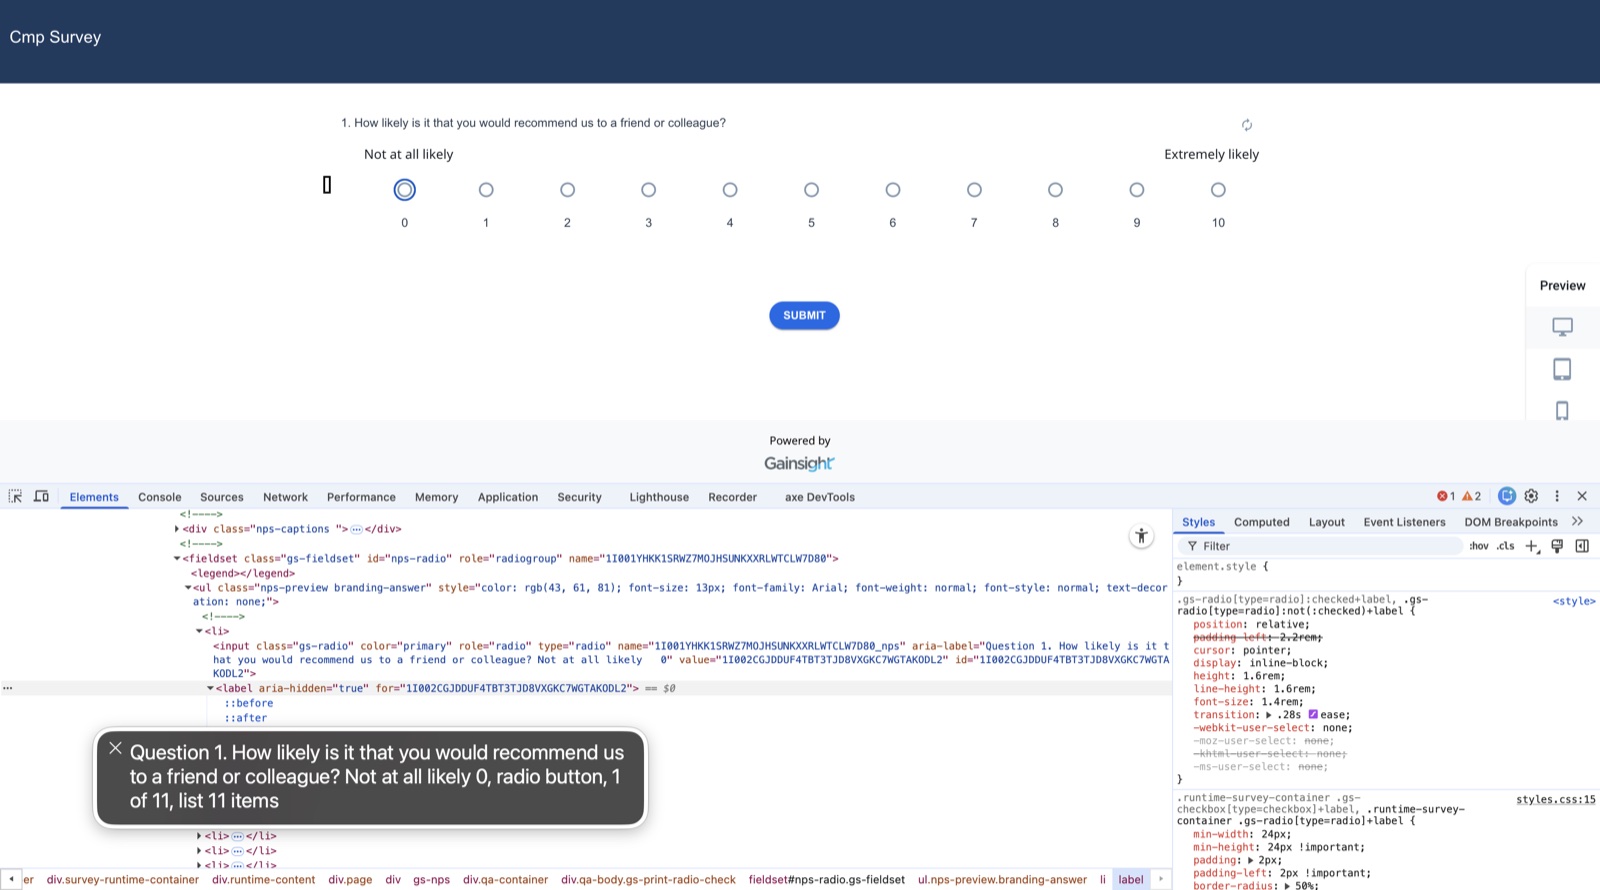The height and width of the screenshot is (890, 1600).
Task: Select fieldset#nps-radio breadcrumb
Action: point(826,880)
